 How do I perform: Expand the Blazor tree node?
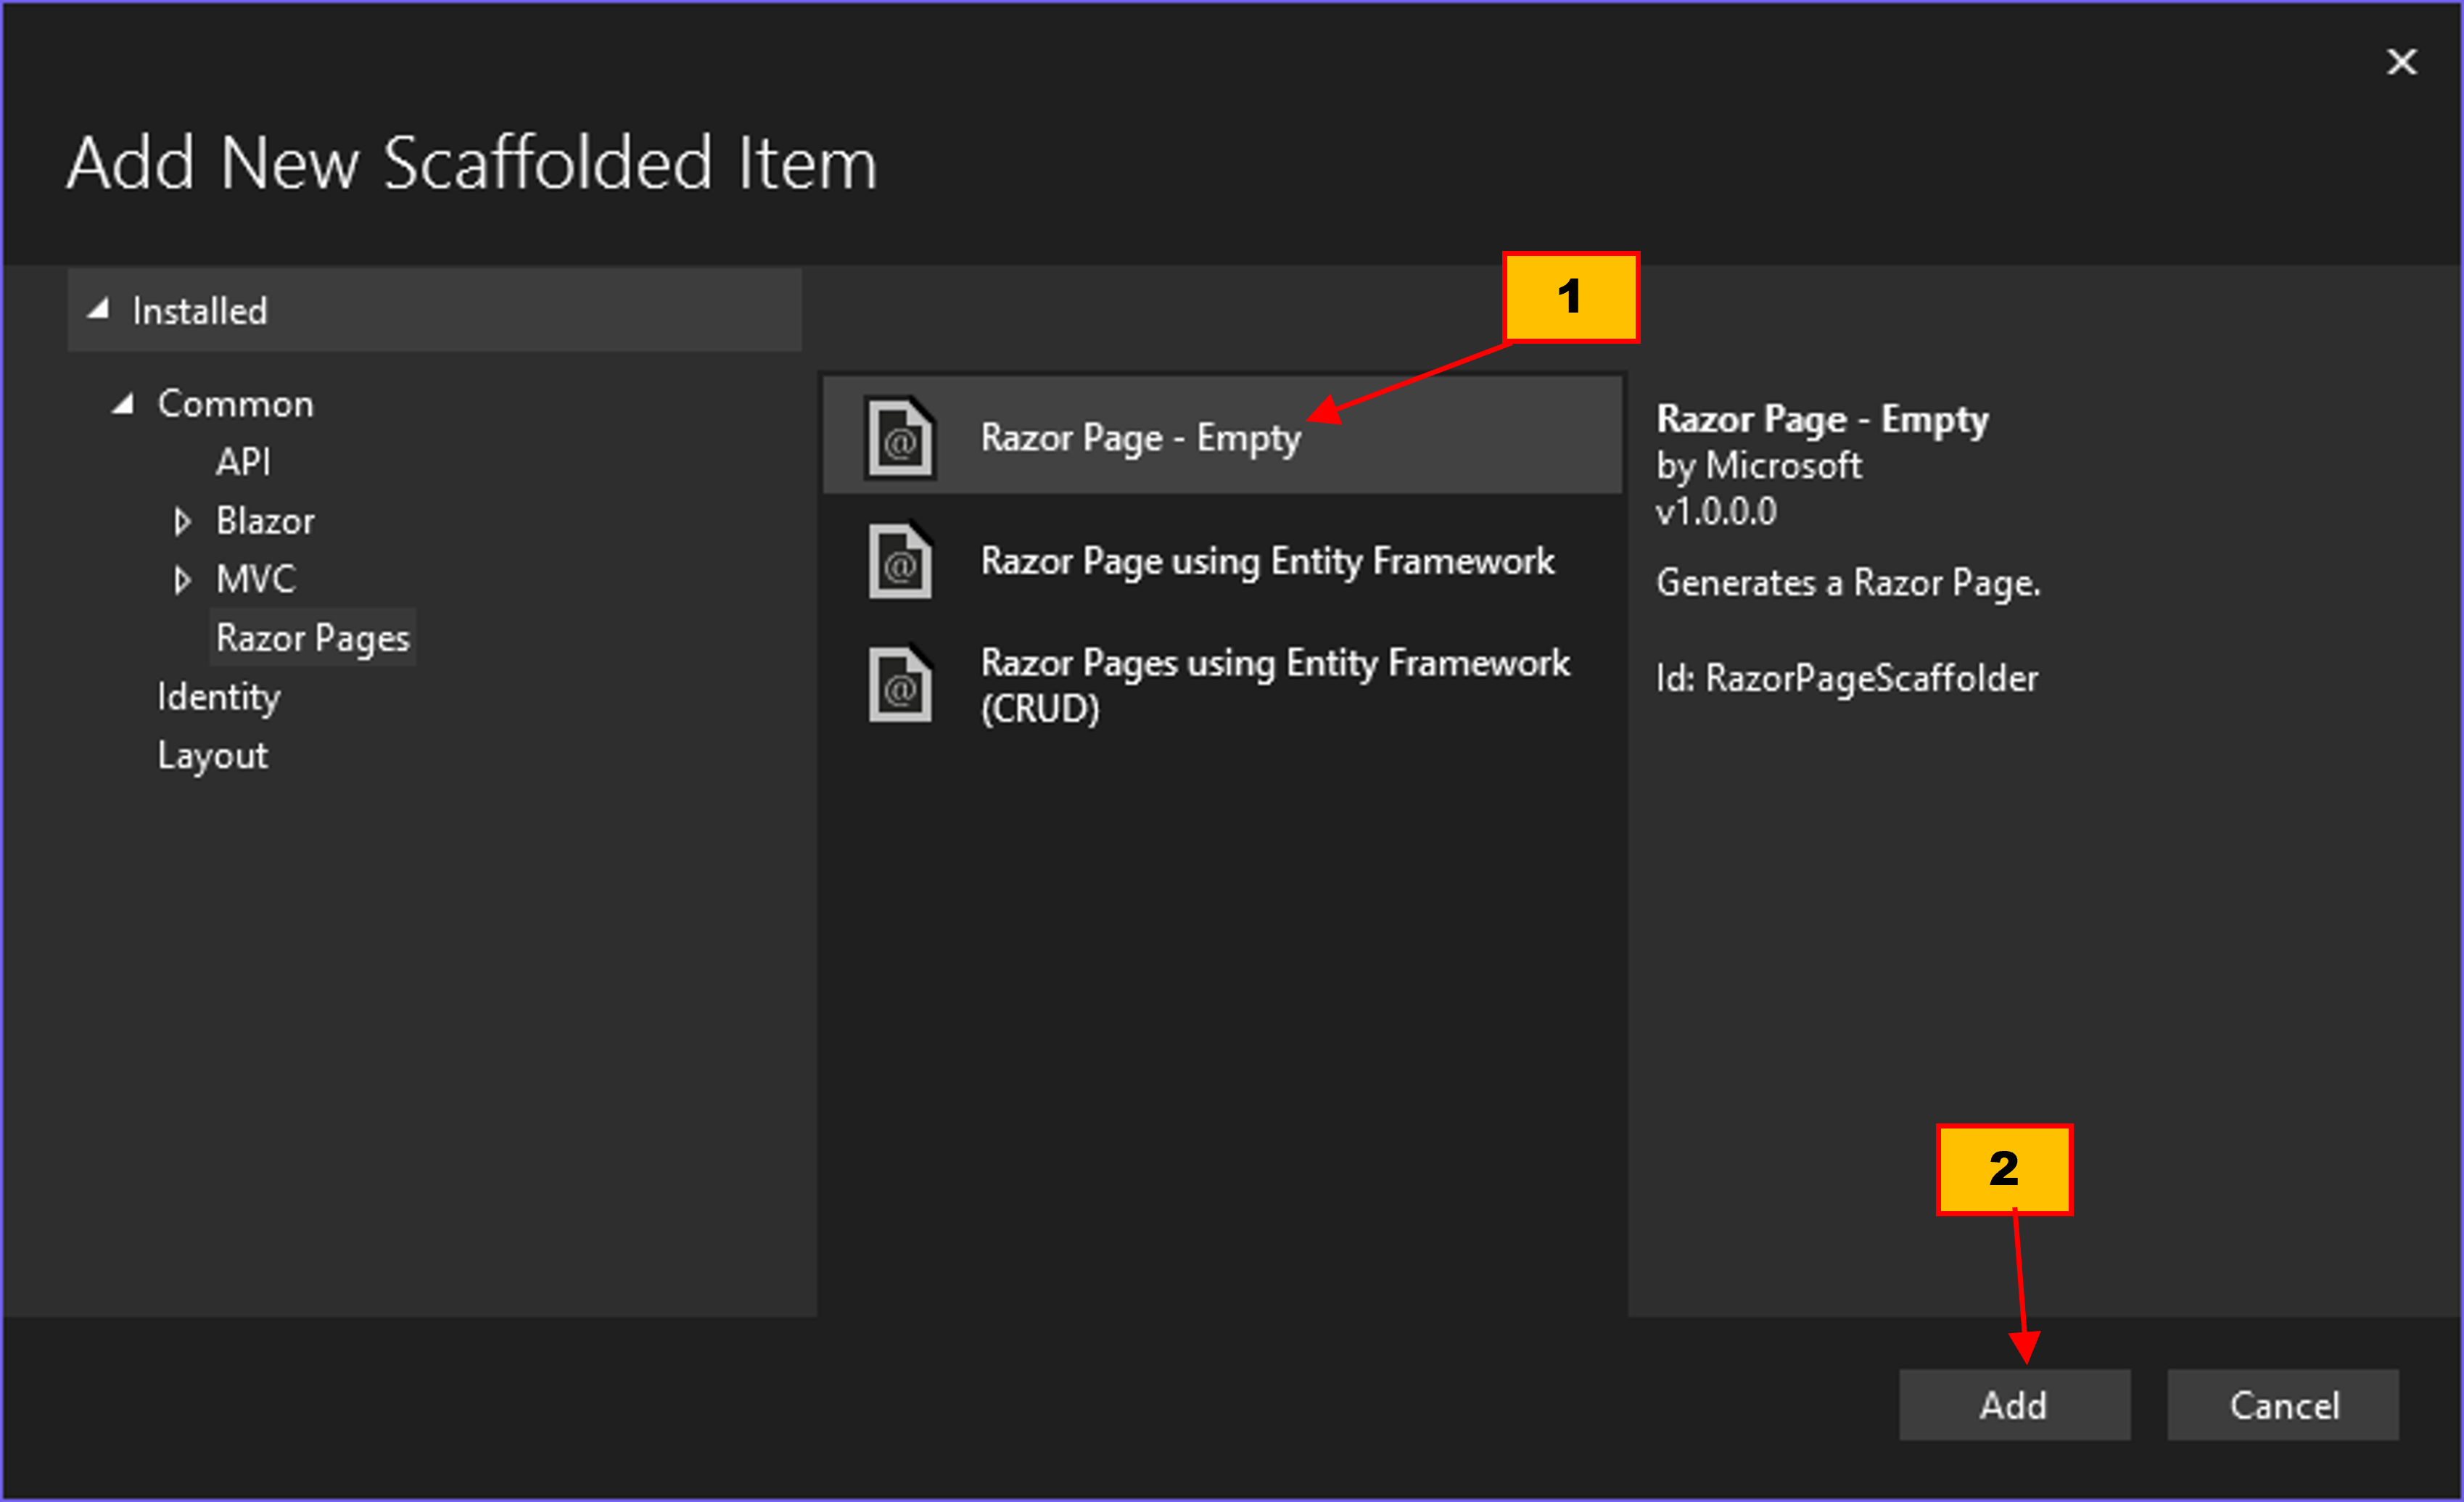pos(181,521)
